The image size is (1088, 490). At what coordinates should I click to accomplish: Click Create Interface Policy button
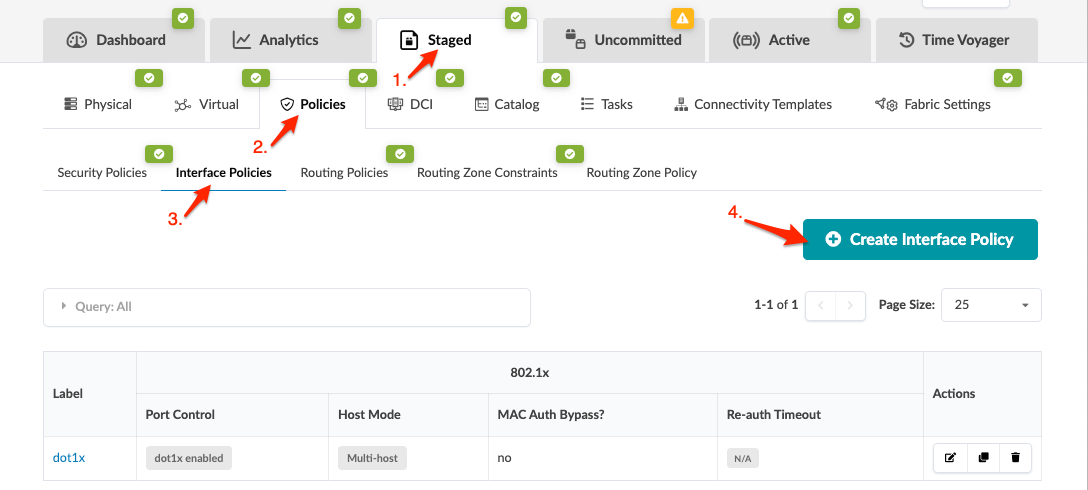(x=920, y=240)
